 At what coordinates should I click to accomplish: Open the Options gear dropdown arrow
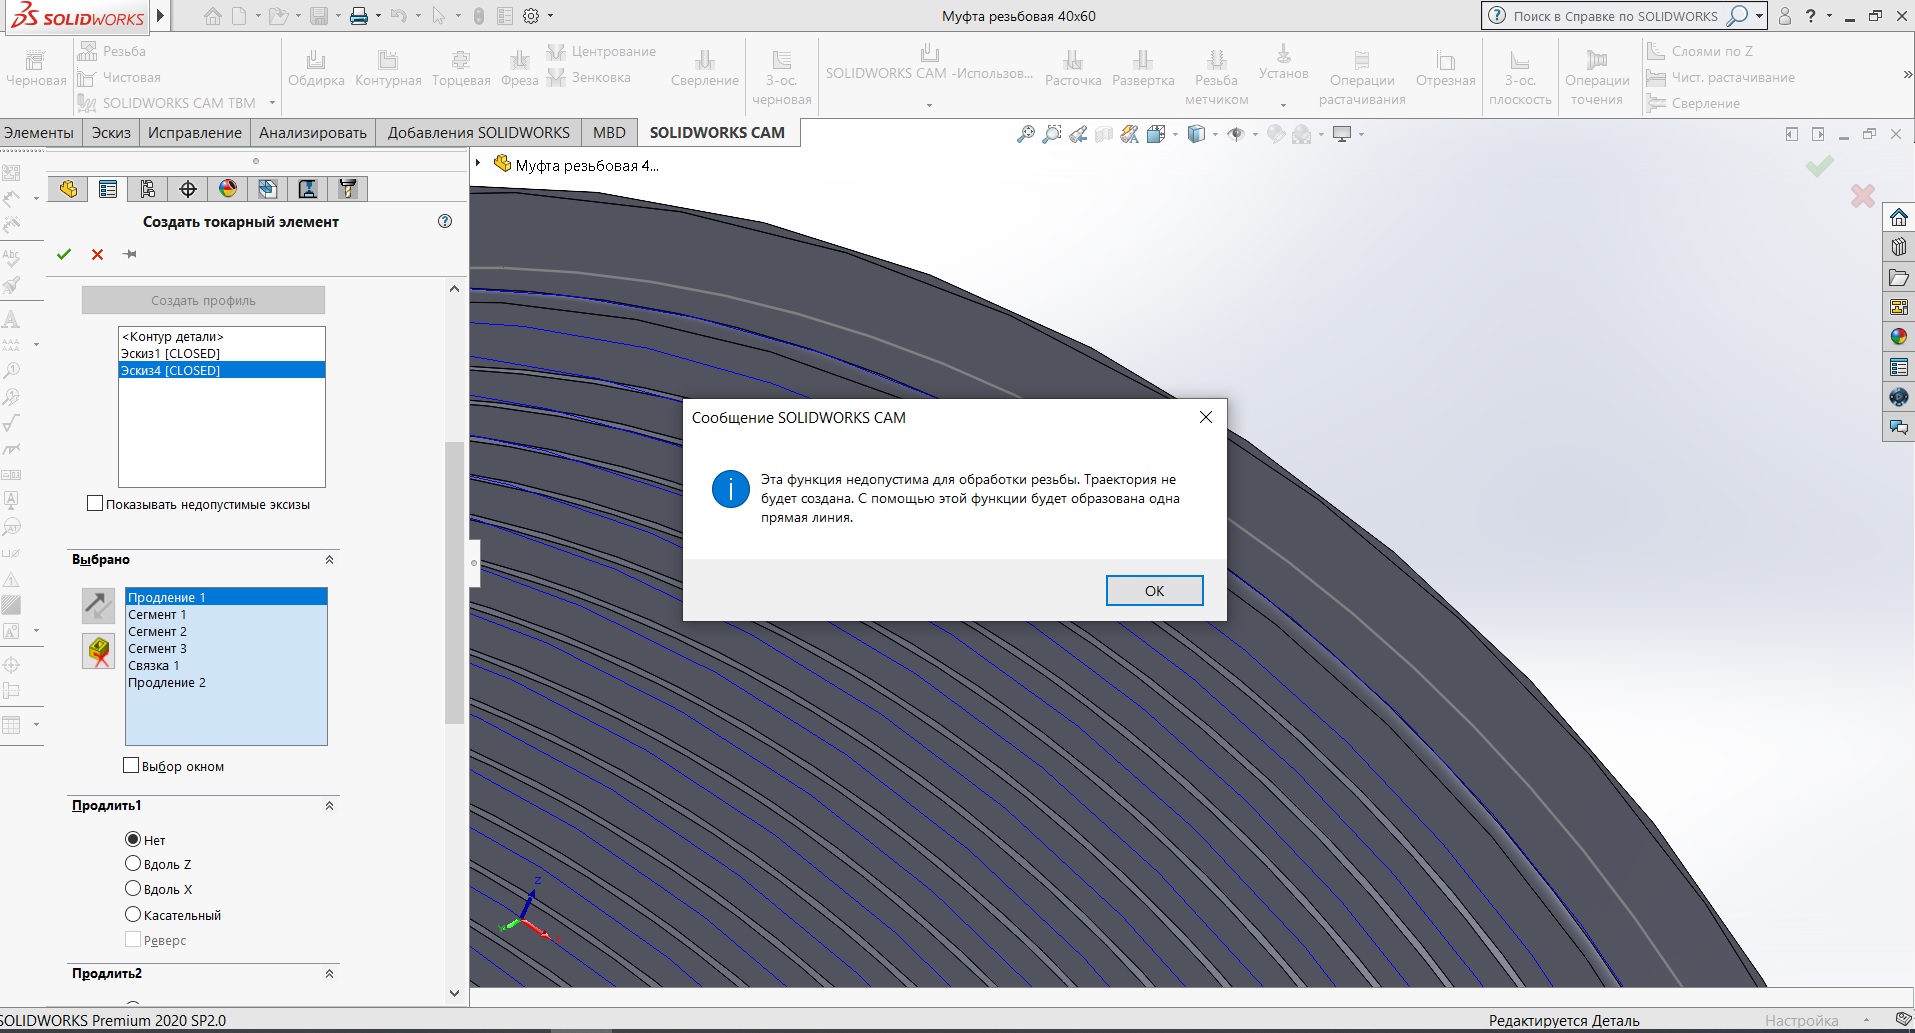[550, 16]
